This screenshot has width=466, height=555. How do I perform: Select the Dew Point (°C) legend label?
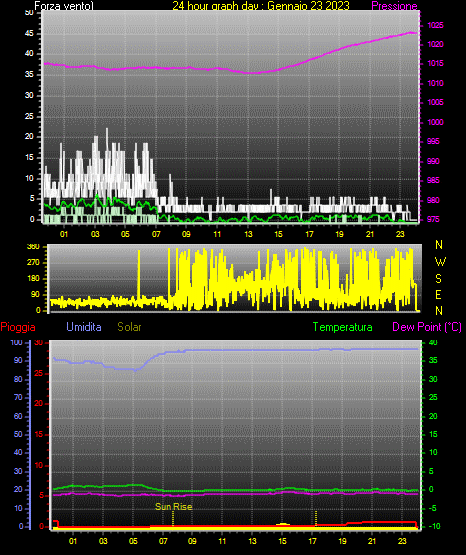tap(427, 327)
